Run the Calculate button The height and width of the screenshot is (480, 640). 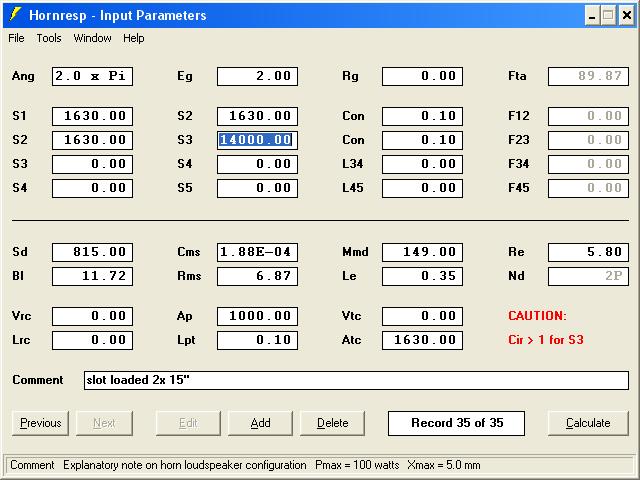tap(588, 423)
